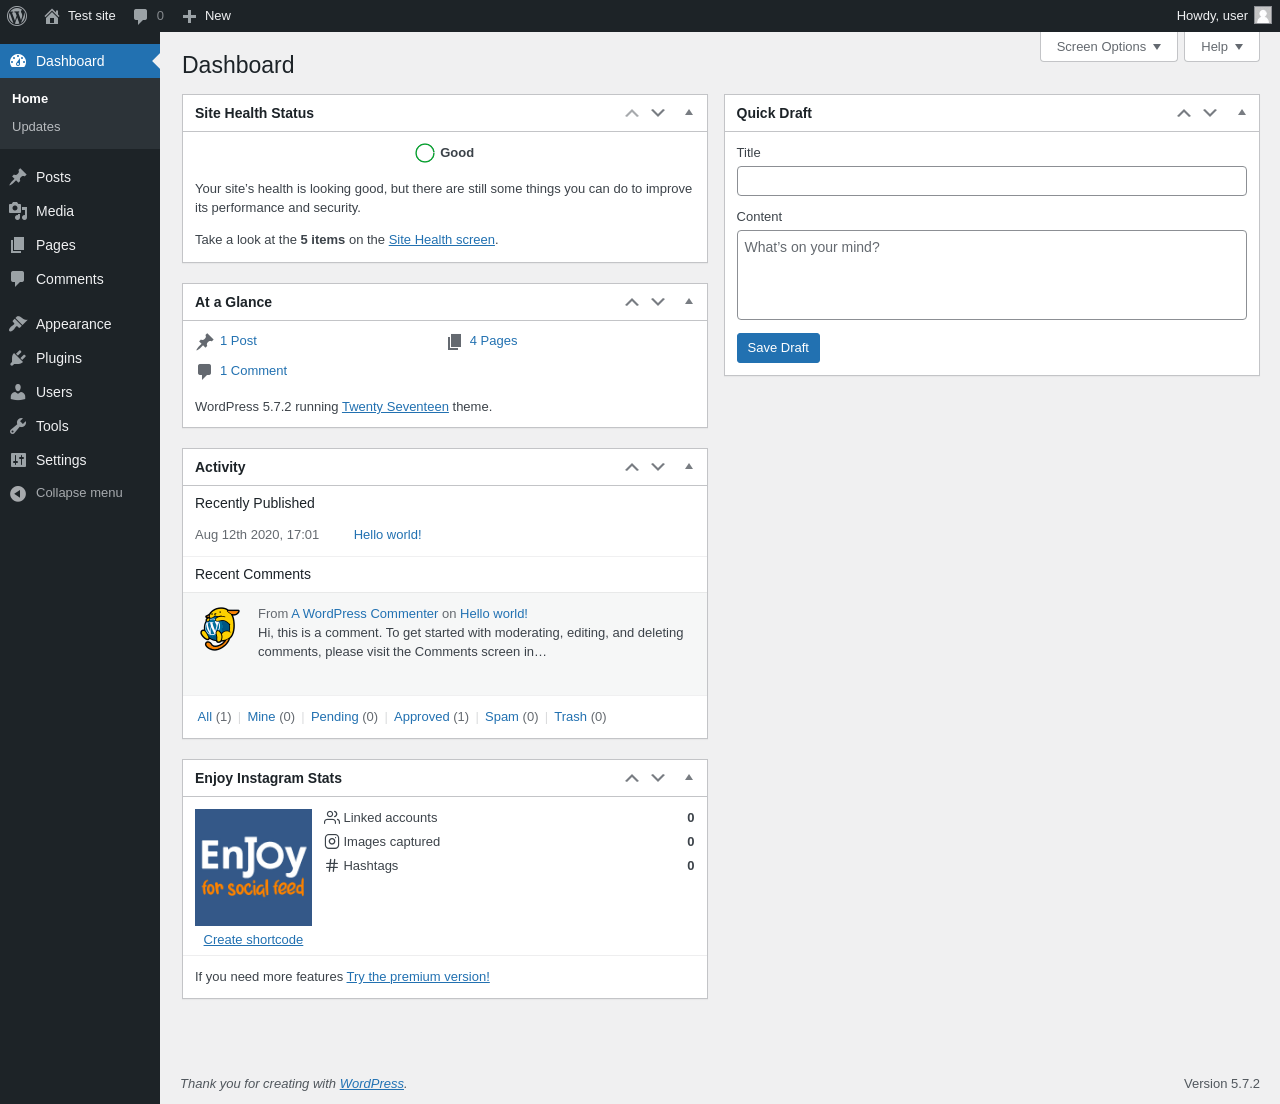Collapse the Enjoy Instagram Stats panel
The image size is (1280, 1104).
(689, 778)
